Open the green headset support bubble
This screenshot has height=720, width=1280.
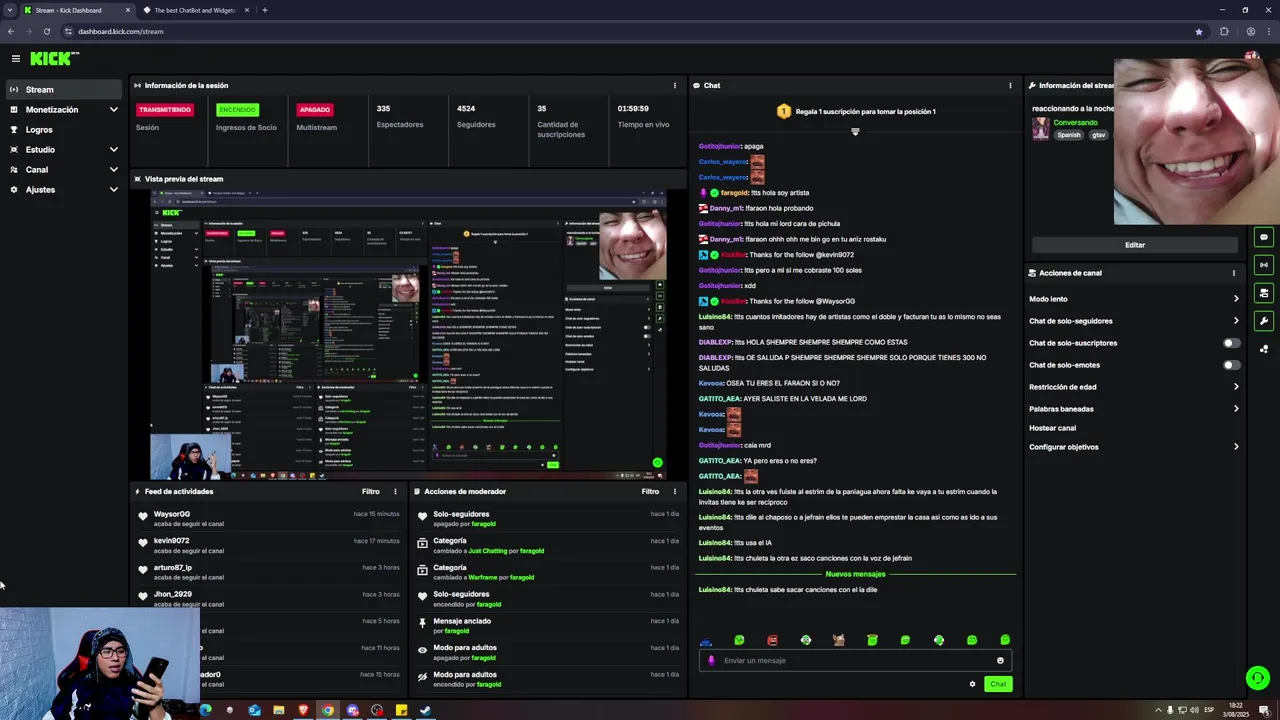click(x=1258, y=677)
